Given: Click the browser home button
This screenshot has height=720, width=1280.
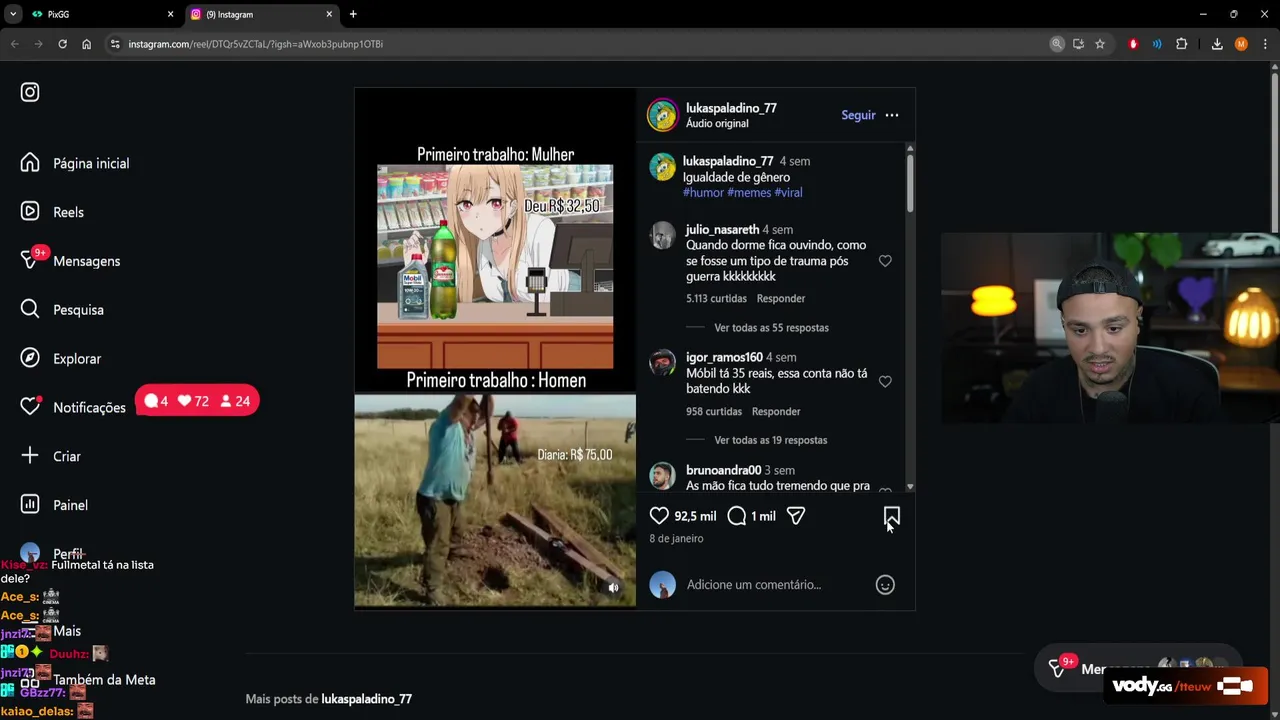Looking at the screenshot, I should point(86,44).
